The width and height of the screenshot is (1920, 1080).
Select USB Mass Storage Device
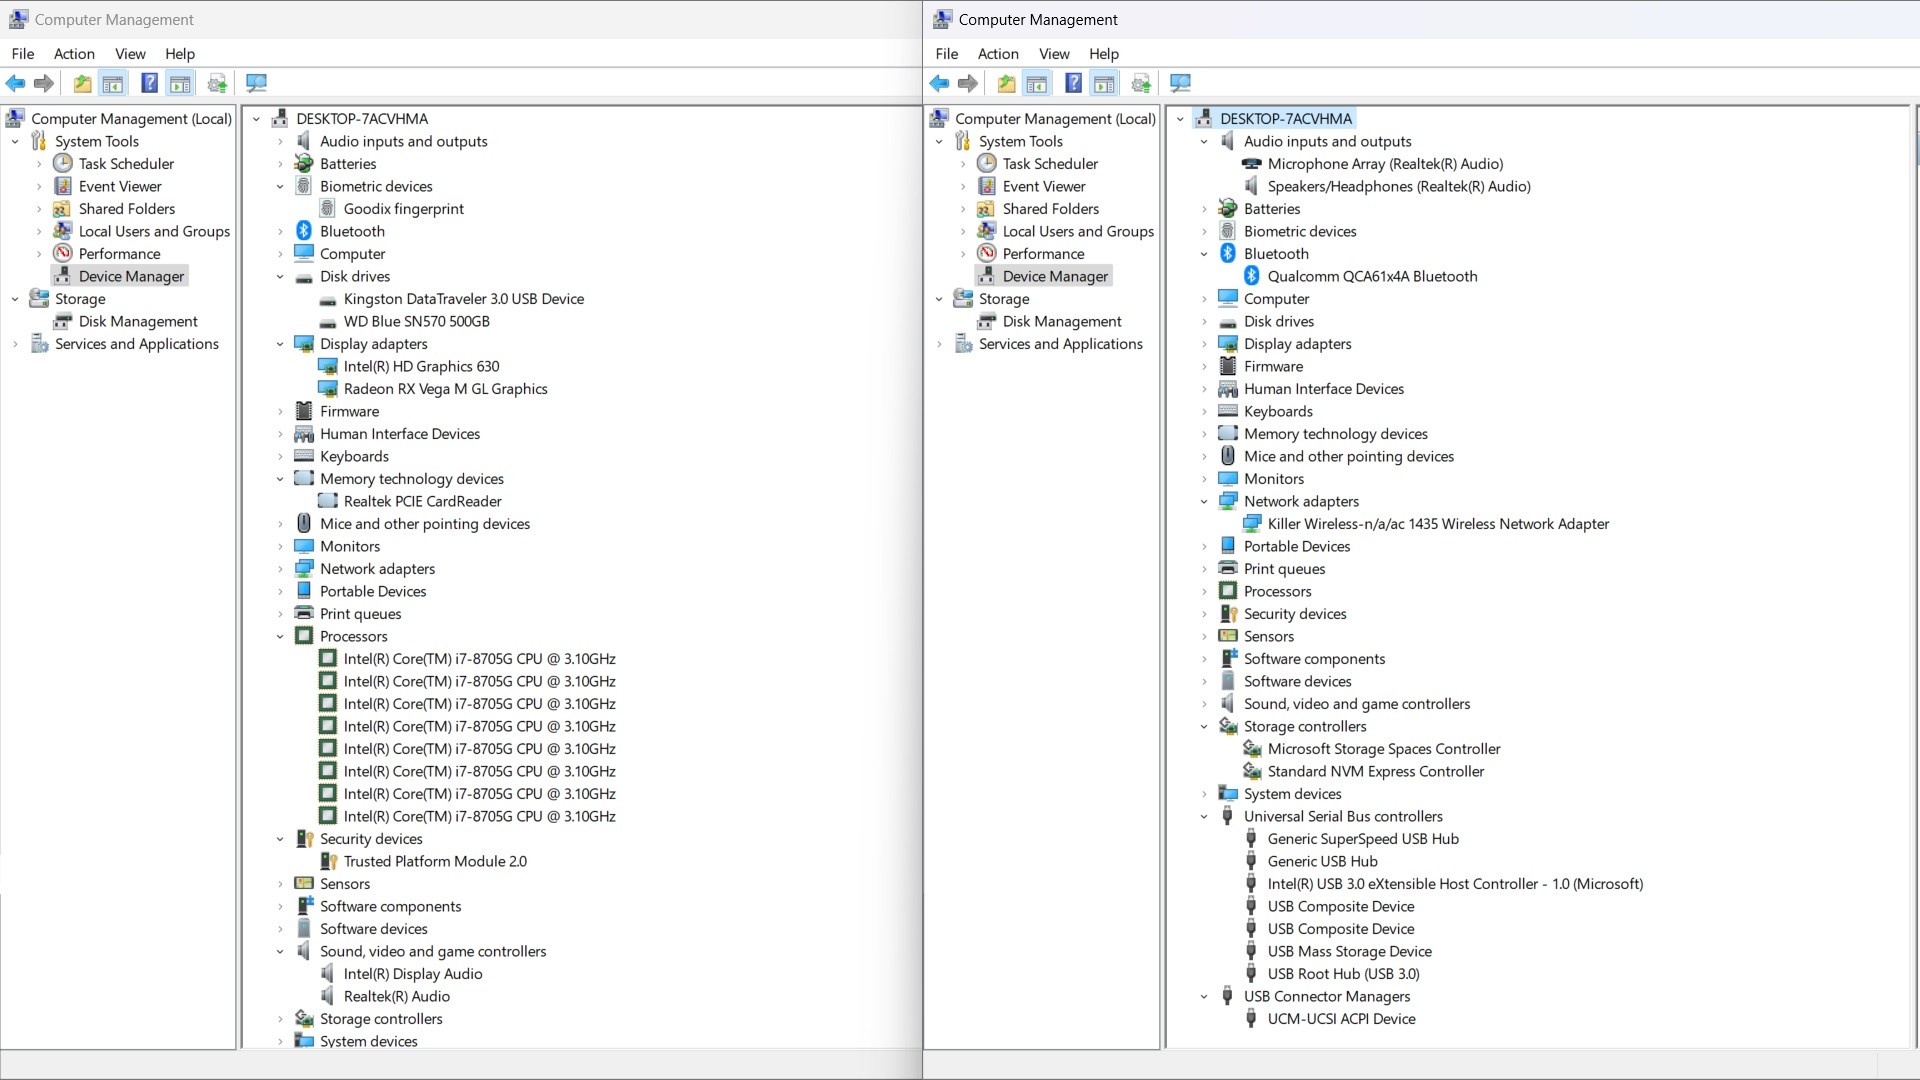[1349, 951]
